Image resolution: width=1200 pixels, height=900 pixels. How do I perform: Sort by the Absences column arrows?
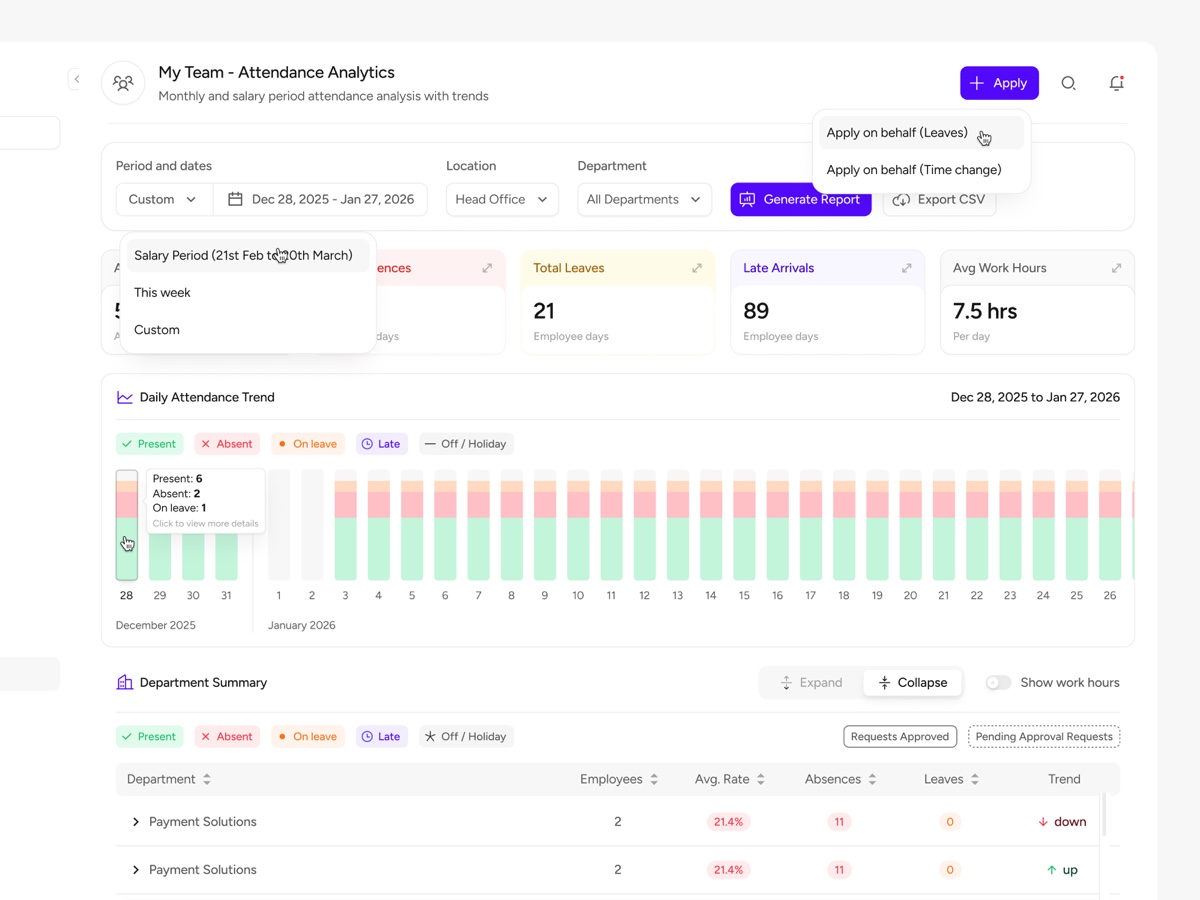click(872, 779)
